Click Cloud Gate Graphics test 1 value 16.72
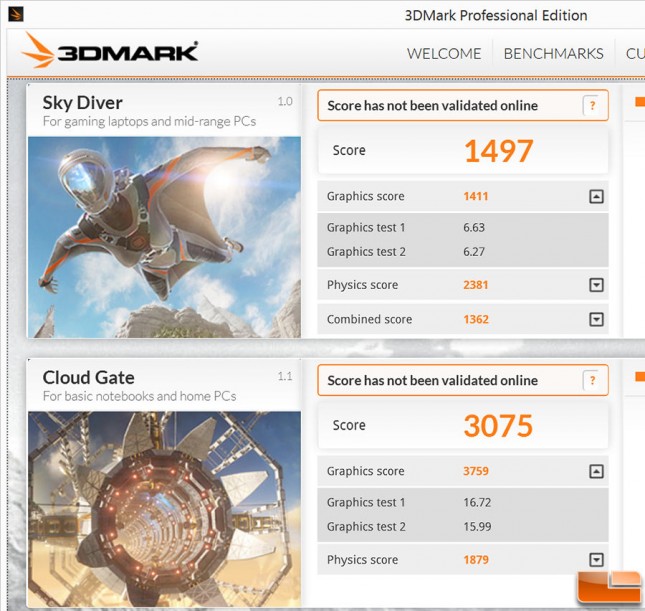This screenshot has width=645, height=611. pyautogui.click(x=477, y=502)
